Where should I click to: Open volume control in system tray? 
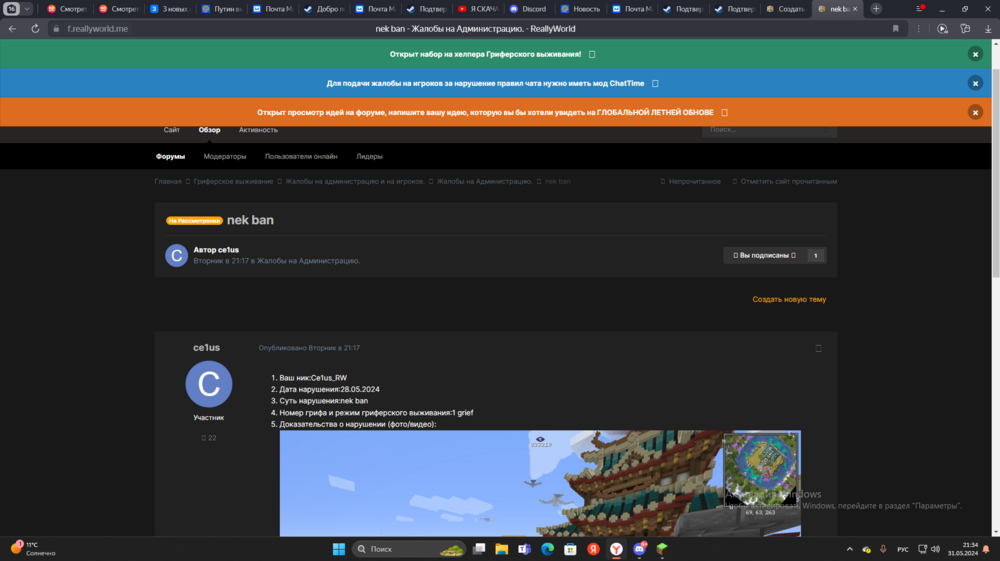coord(936,549)
